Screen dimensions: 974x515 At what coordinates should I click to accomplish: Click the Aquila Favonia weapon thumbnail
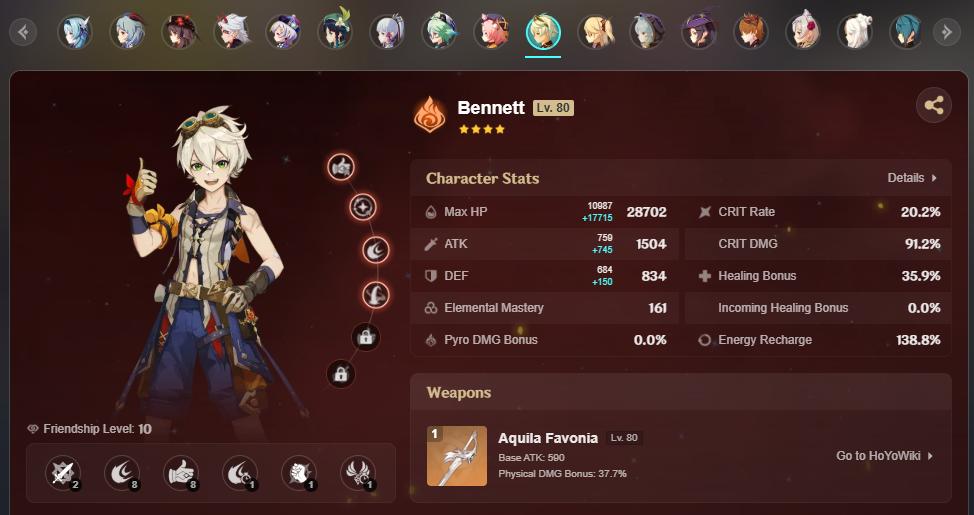tap(457, 456)
